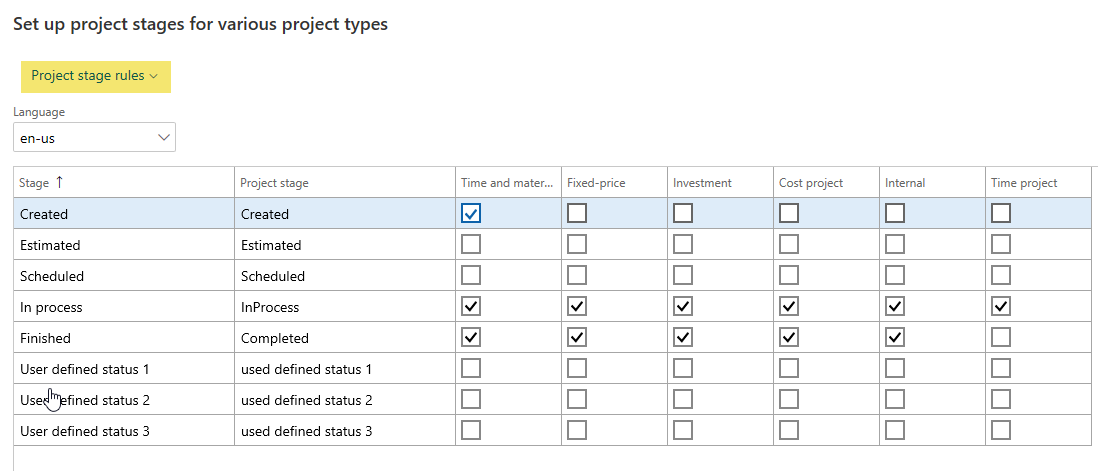Image resolution: width=1098 pixels, height=471 pixels.
Task: Click the Project stage column header
Action: pyautogui.click(x=274, y=183)
